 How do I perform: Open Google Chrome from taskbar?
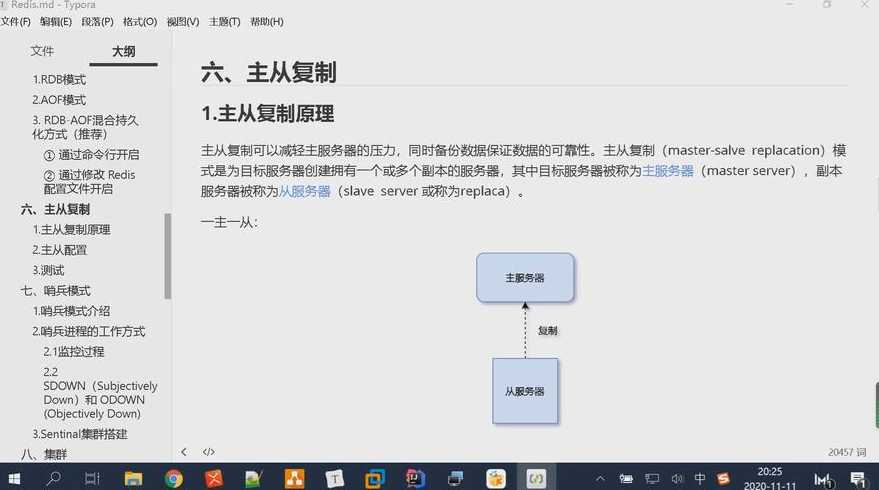[174, 478]
